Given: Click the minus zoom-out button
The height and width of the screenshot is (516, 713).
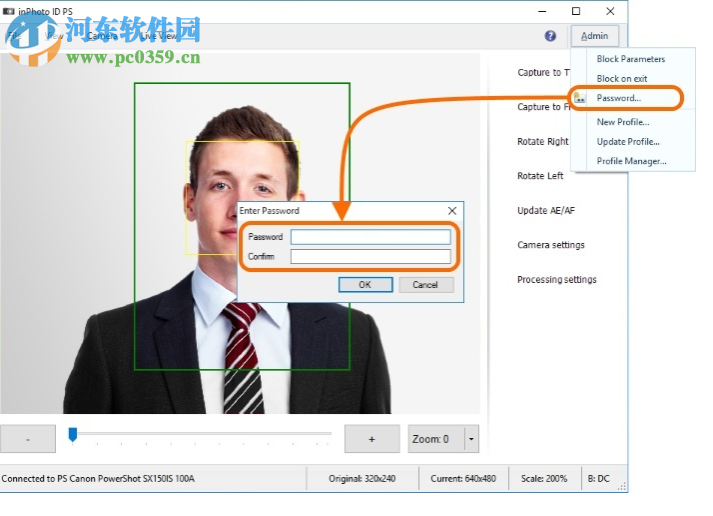Looking at the screenshot, I should click(28, 439).
